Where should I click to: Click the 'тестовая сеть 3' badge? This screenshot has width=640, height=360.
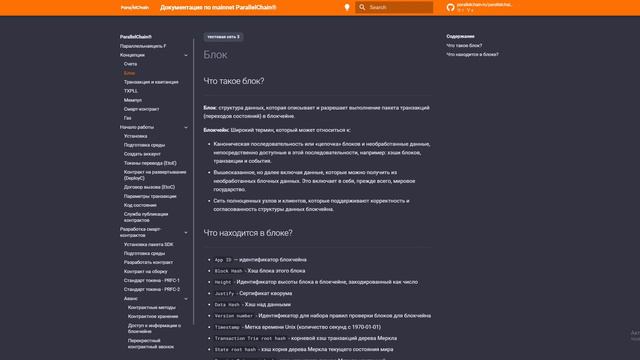223,37
